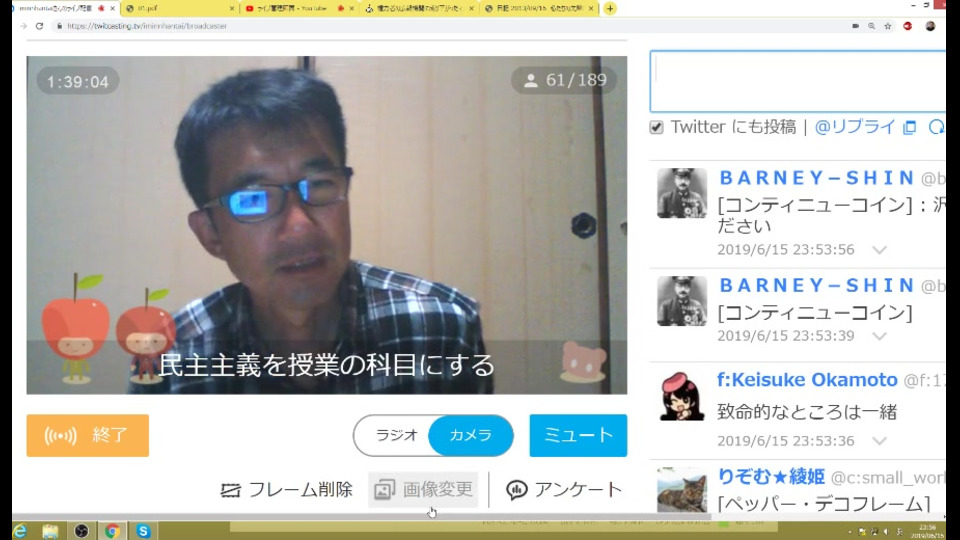Switch to the 01.pdf browser tab
Viewport: 960px width, 540px height.
(x=178, y=8)
